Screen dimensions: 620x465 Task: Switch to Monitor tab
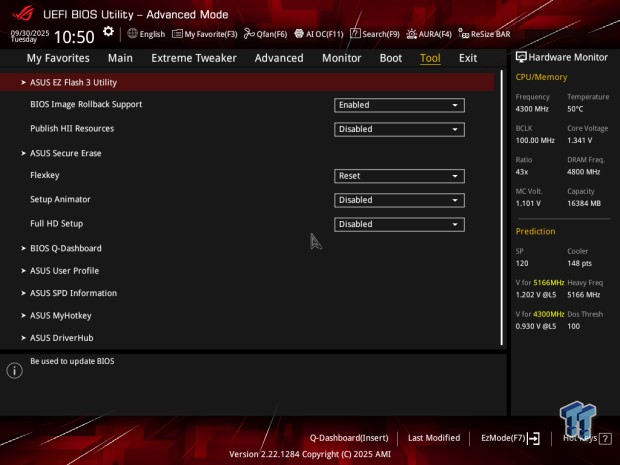click(x=342, y=58)
